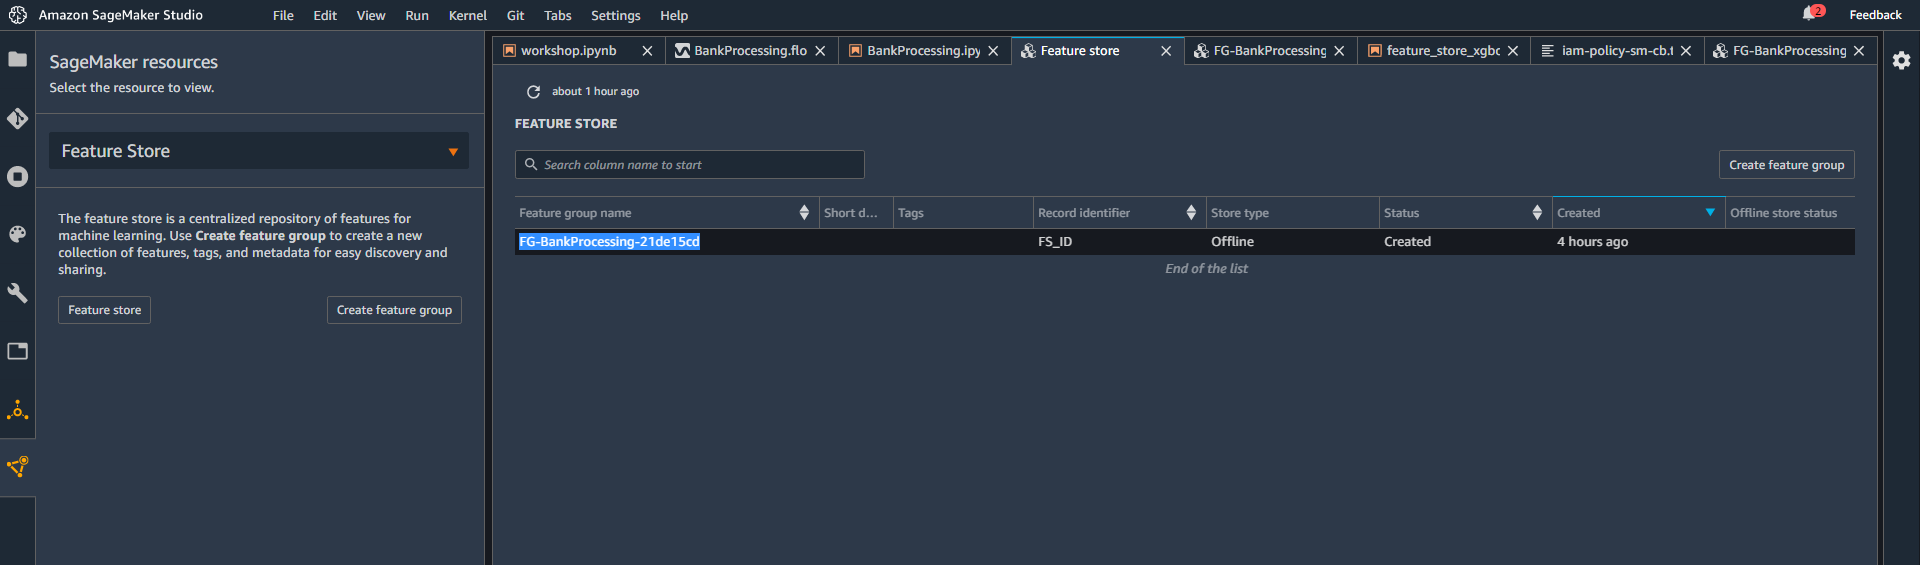Click the refresh icon above Feature Store
This screenshot has width=1920, height=565.
click(x=533, y=91)
